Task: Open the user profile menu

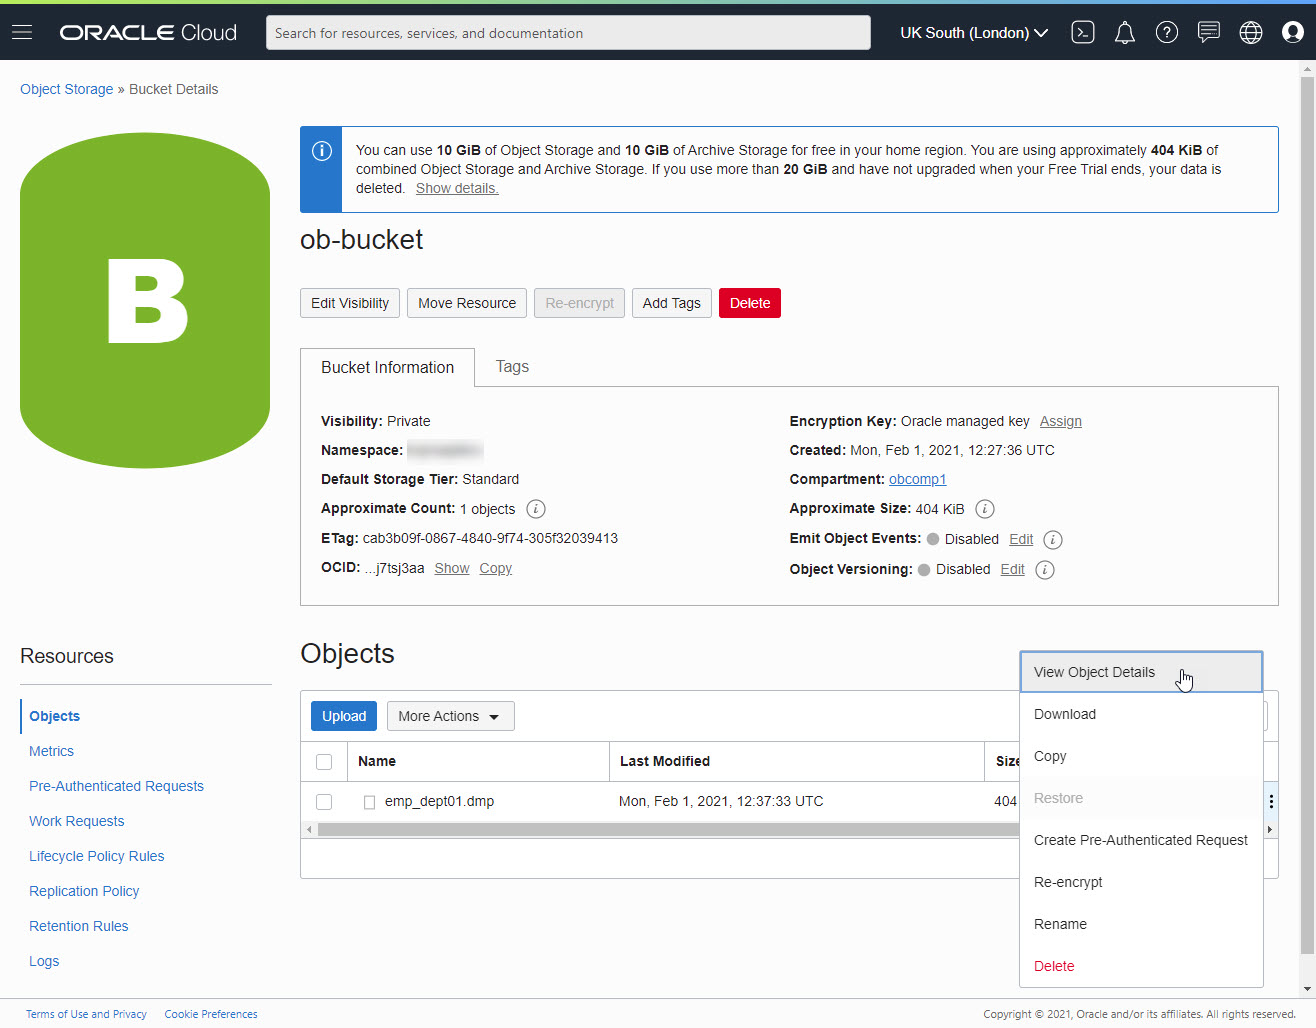Action: [1293, 33]
